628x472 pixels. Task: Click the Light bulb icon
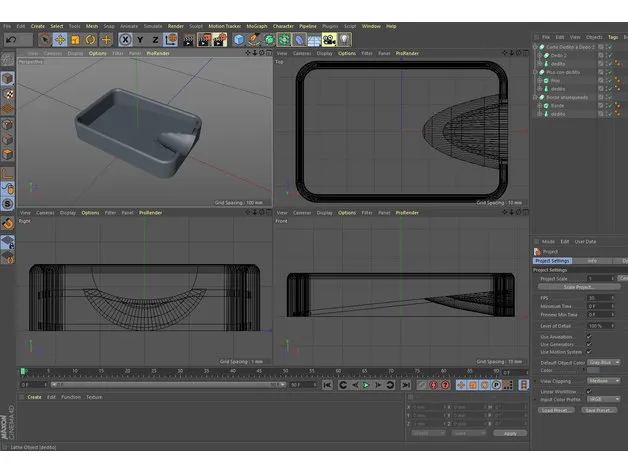coord(344,39)
